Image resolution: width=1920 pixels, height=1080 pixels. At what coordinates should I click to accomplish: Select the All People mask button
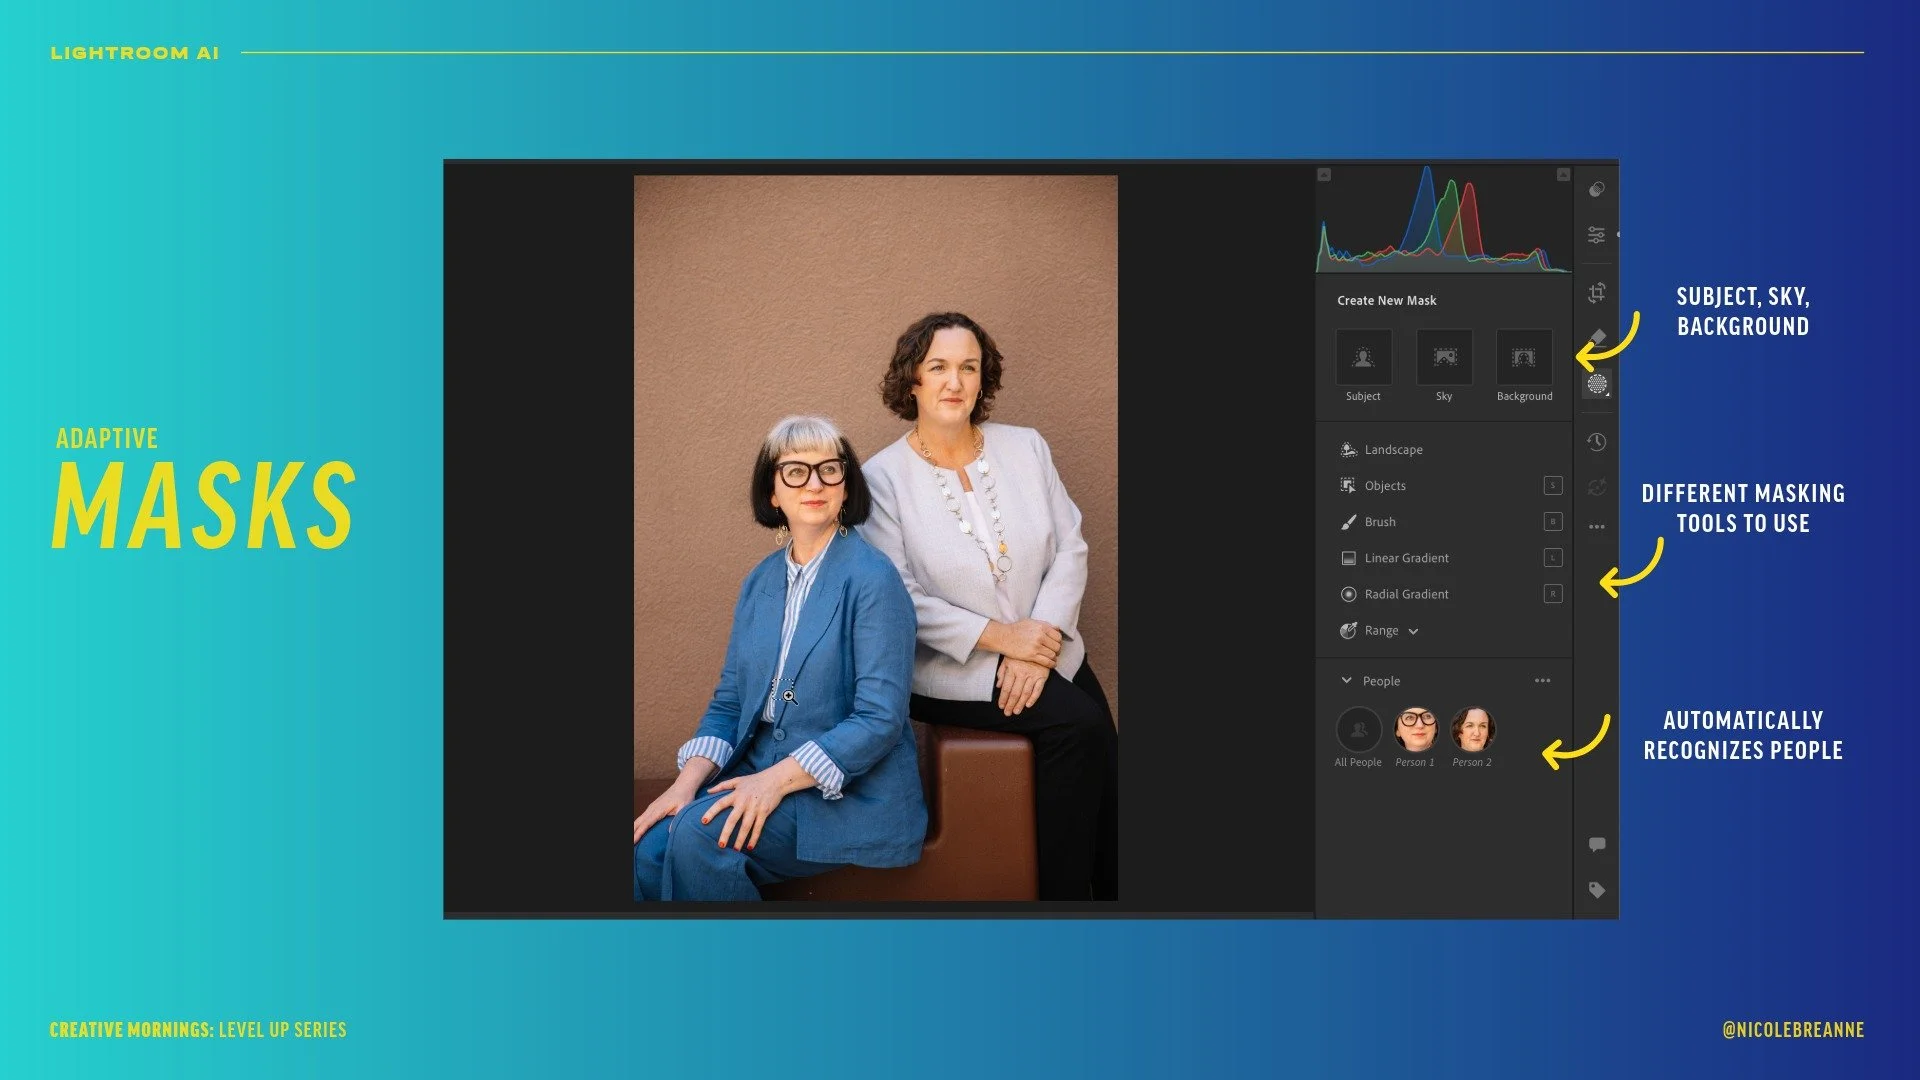coord(1358,730)
